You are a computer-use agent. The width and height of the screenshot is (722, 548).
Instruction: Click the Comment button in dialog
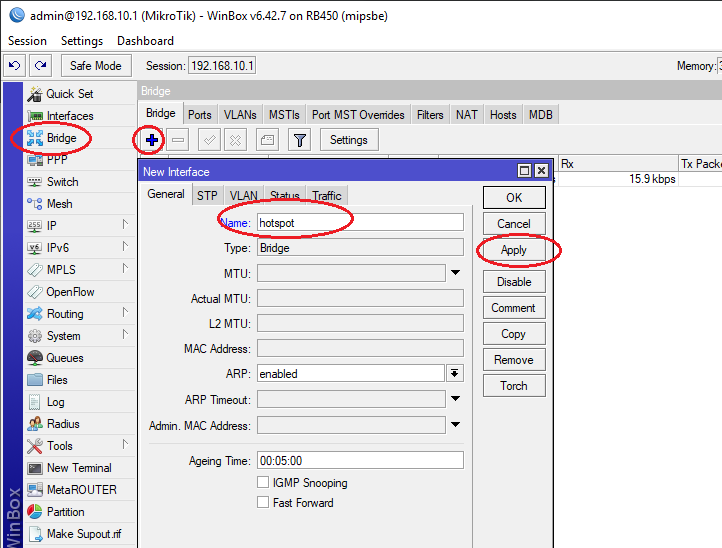(x=514, y=308)
